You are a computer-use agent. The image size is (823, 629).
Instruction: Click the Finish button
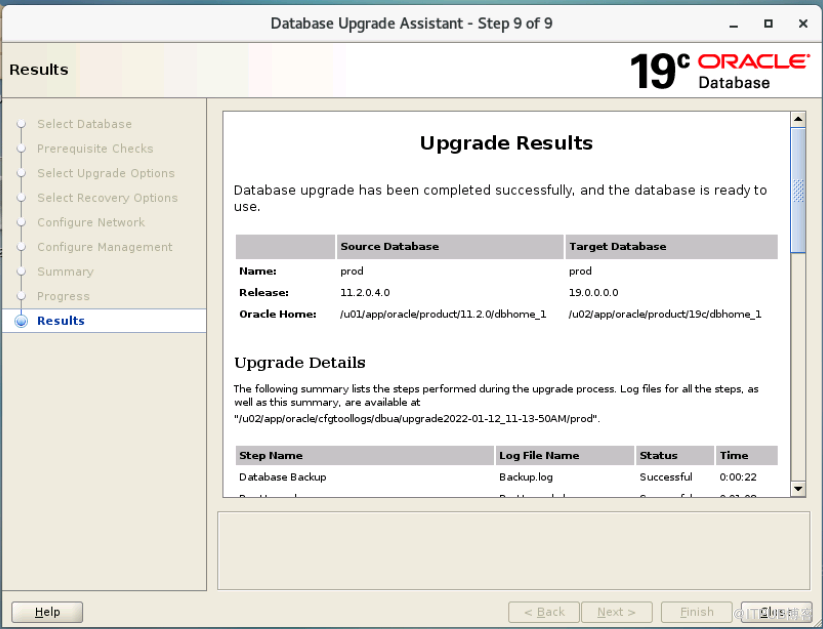(696, 612)
